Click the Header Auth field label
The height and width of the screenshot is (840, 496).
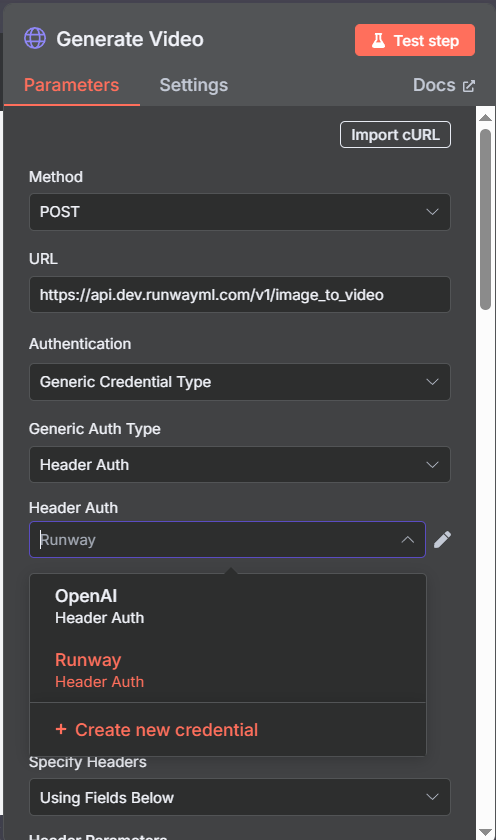pyautogui.click(x=73, y=508)
